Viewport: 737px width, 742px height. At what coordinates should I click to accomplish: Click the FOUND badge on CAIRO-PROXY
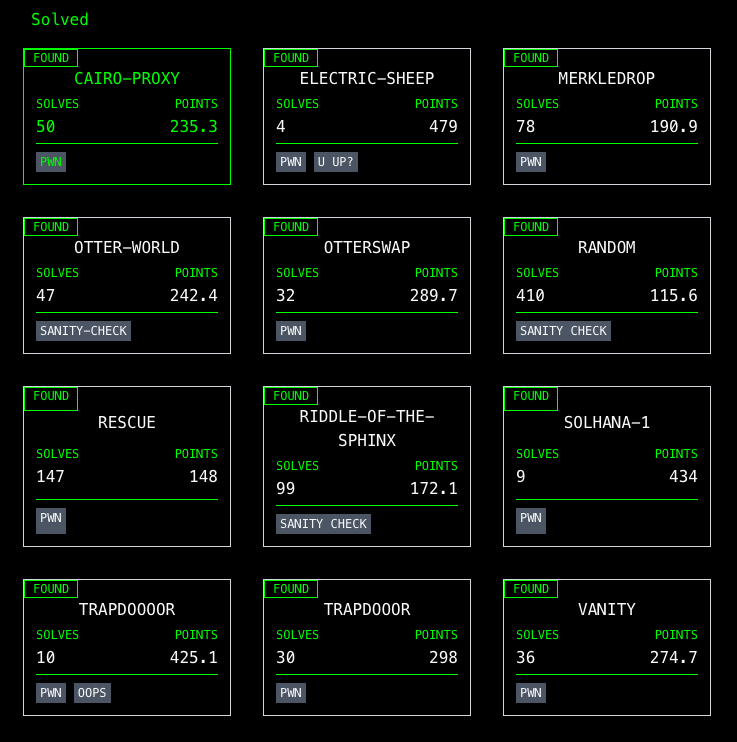click(x=51, y=58)
